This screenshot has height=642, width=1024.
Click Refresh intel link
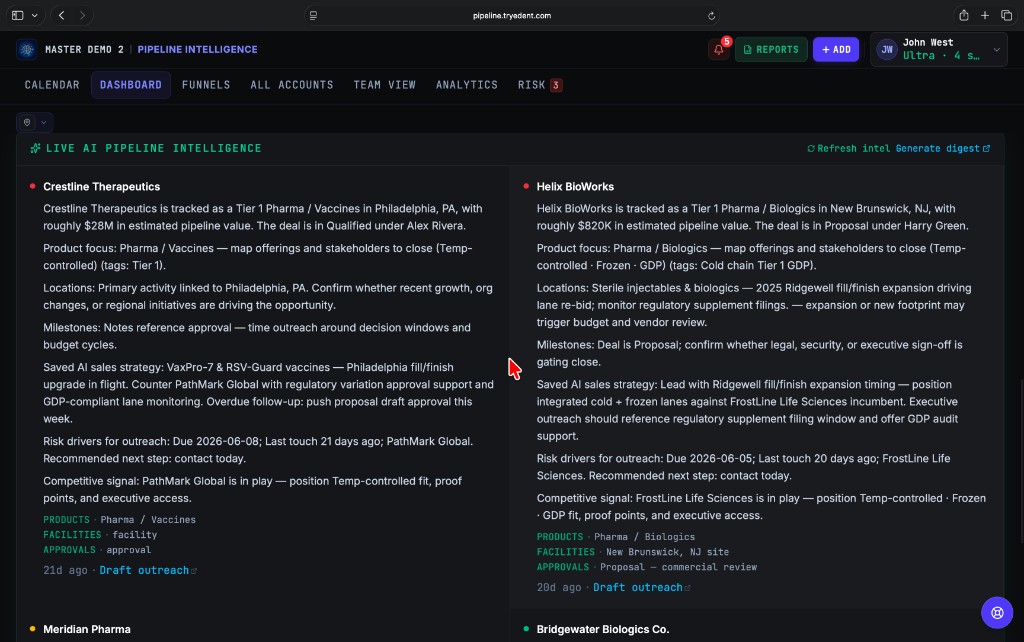(848, 148)
